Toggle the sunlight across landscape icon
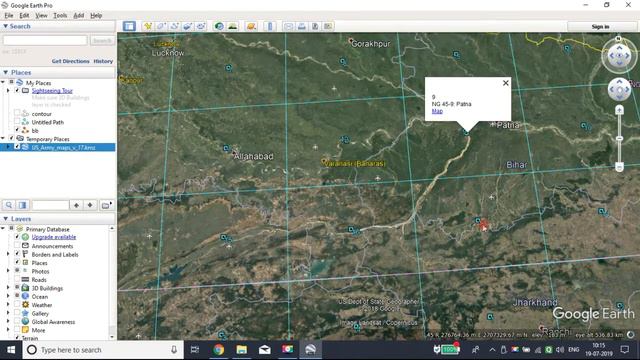This screenshot has height=360, width=640. [233, 26]
